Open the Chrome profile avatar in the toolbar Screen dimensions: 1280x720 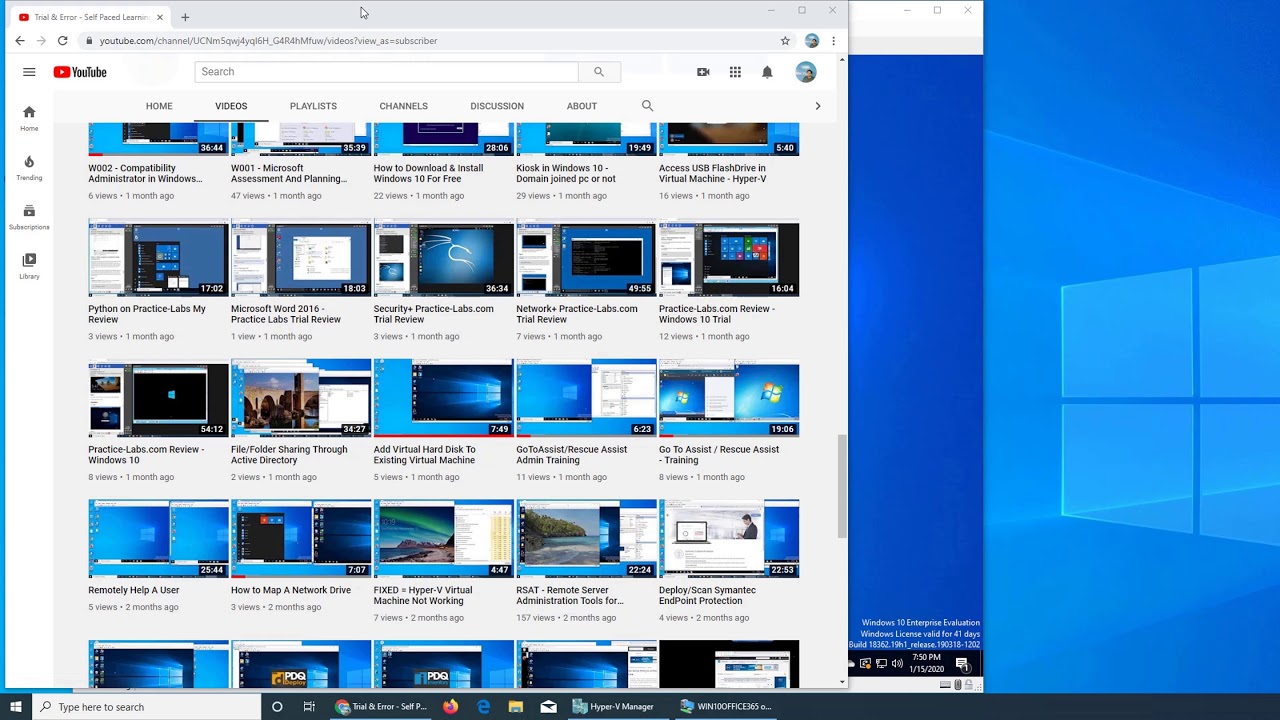812,41
